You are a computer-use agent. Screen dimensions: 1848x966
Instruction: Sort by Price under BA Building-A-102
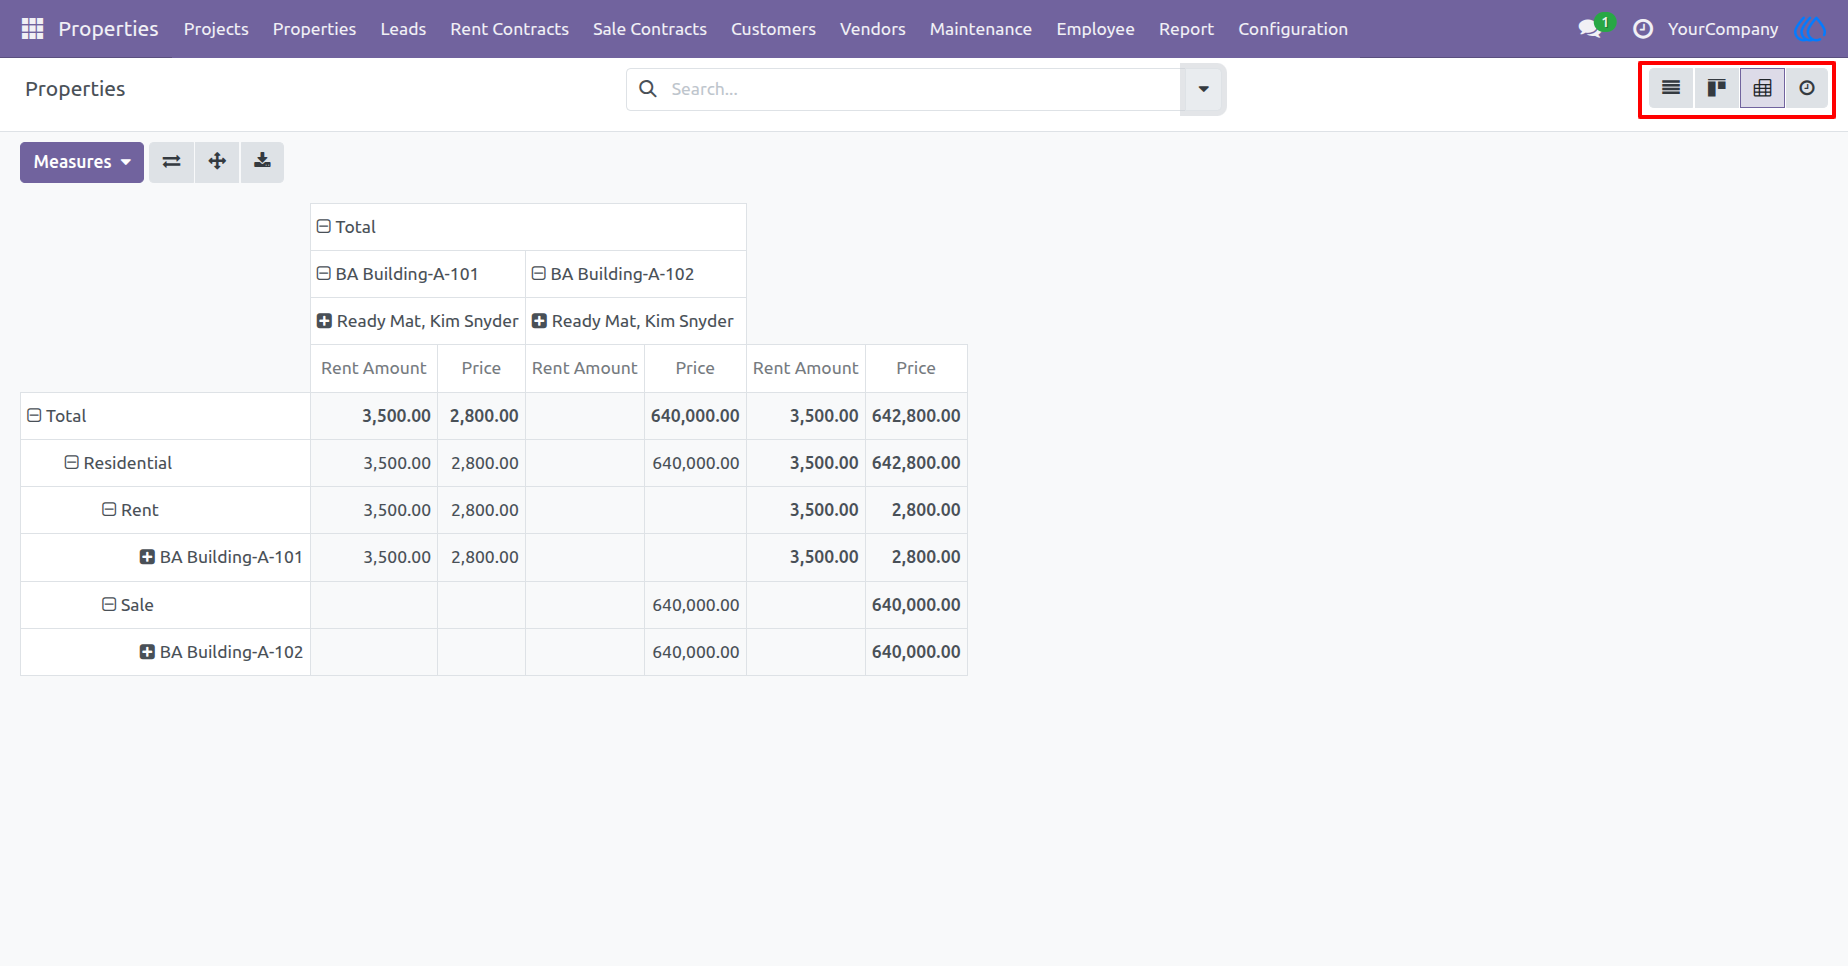point(695,368)
